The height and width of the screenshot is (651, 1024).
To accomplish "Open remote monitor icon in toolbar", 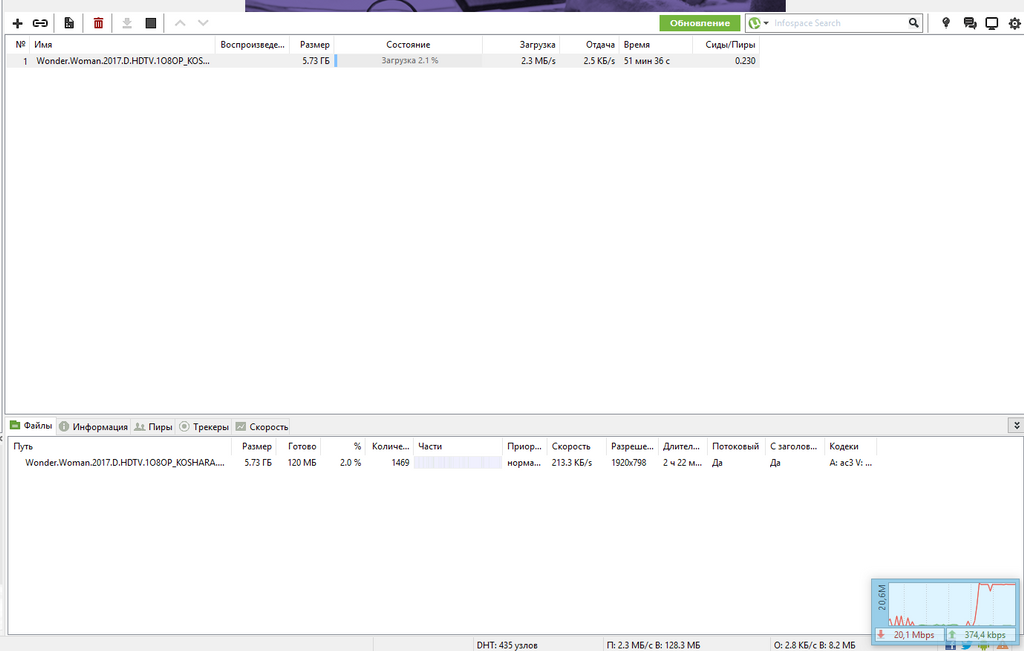I will pos(992,23).
